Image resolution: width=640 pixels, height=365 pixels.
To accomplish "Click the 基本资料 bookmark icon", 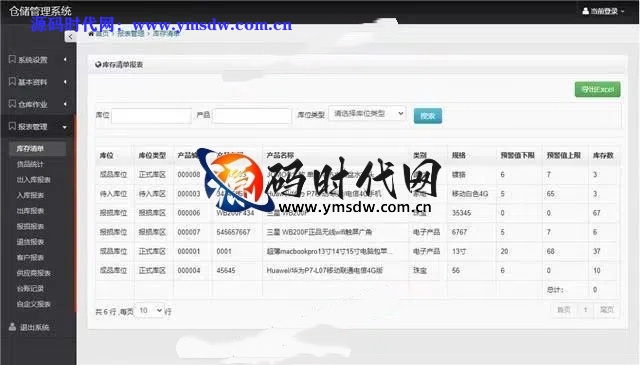I will 12,82.
